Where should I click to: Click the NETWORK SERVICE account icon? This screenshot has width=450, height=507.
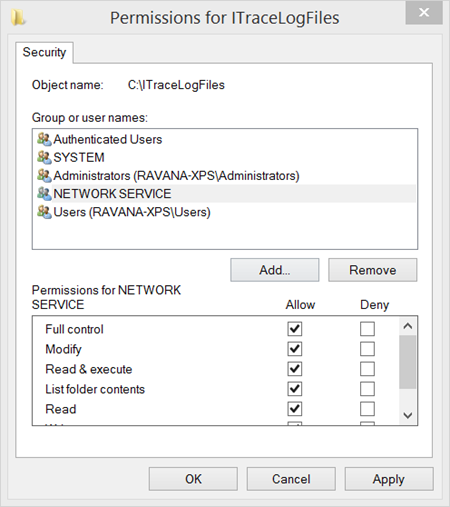coord(44,194)
